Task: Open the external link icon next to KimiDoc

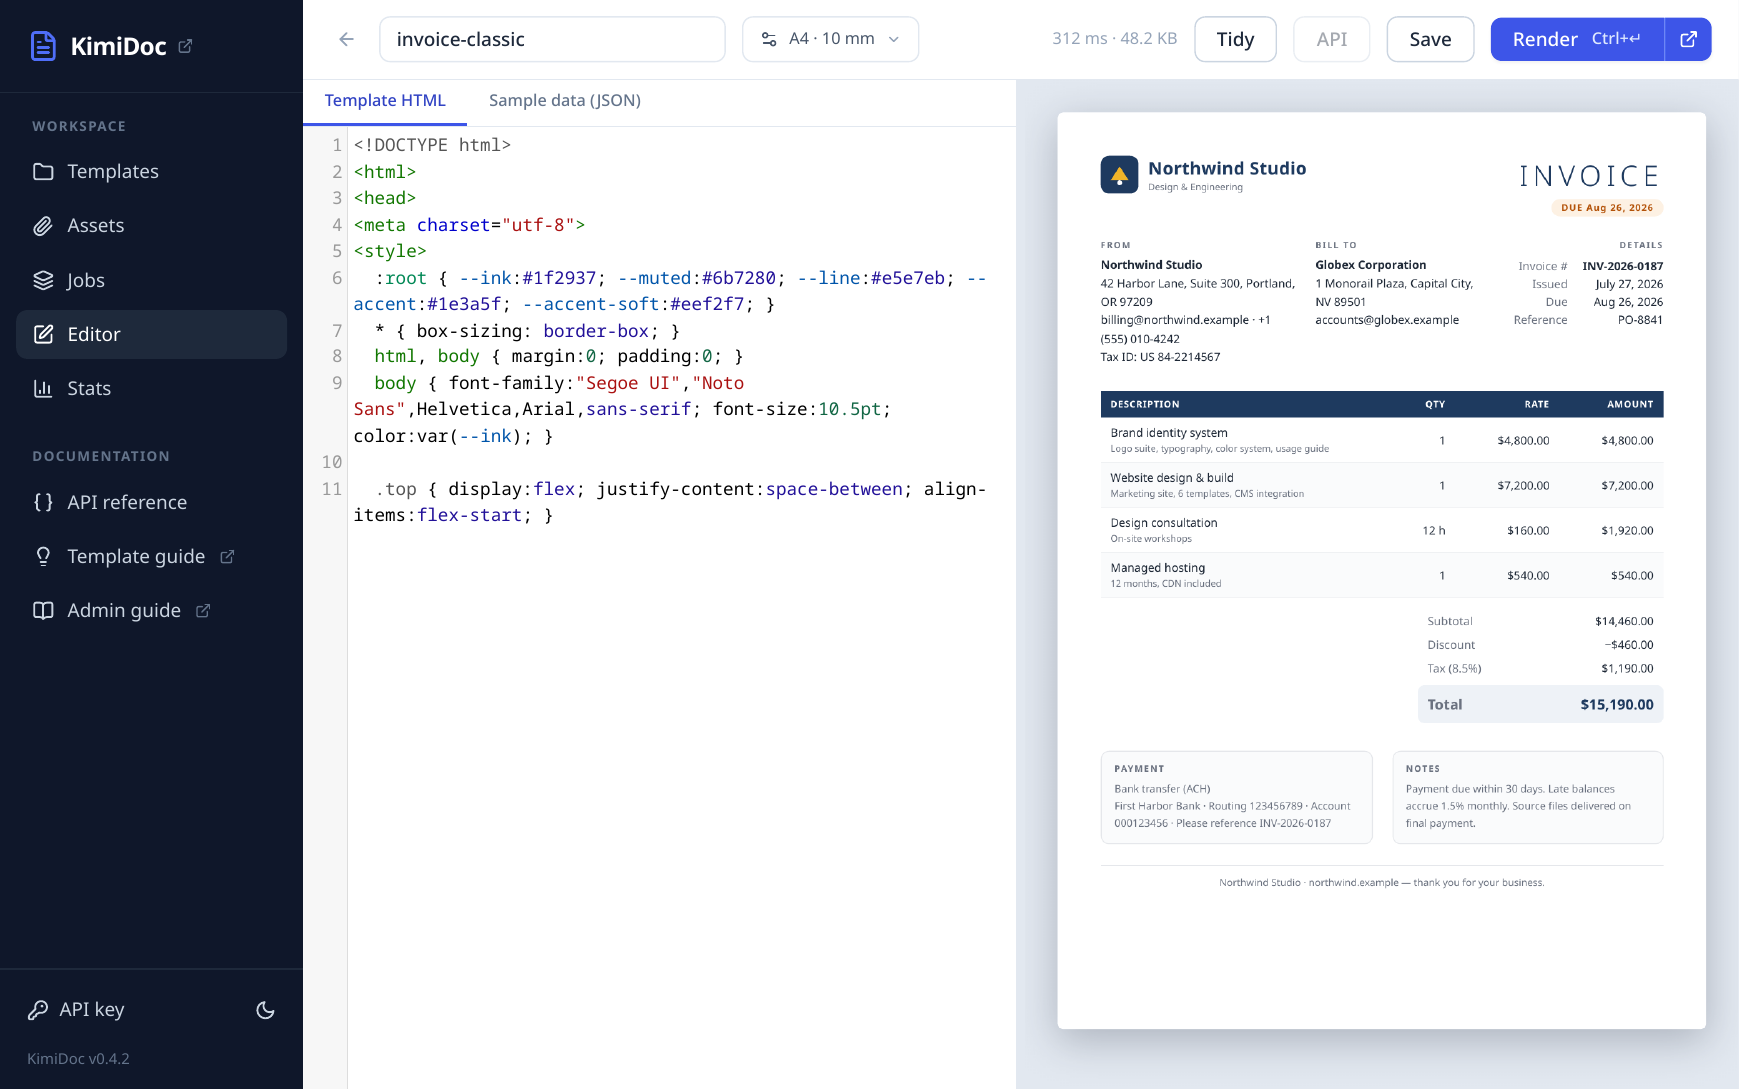Action: tap(185, 46)
